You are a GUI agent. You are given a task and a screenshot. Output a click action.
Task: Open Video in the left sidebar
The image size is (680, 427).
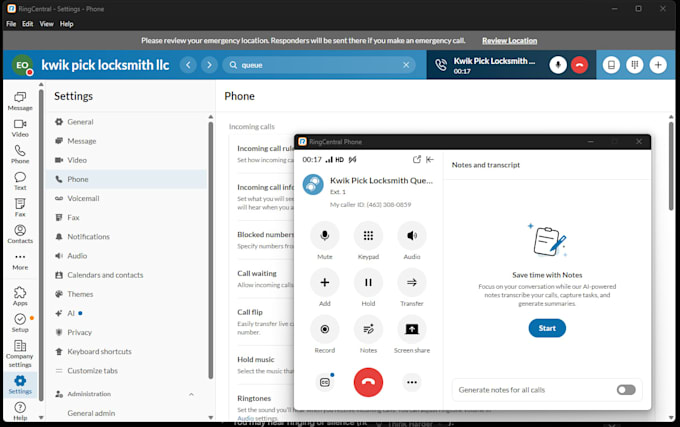[x=20, y=128]
